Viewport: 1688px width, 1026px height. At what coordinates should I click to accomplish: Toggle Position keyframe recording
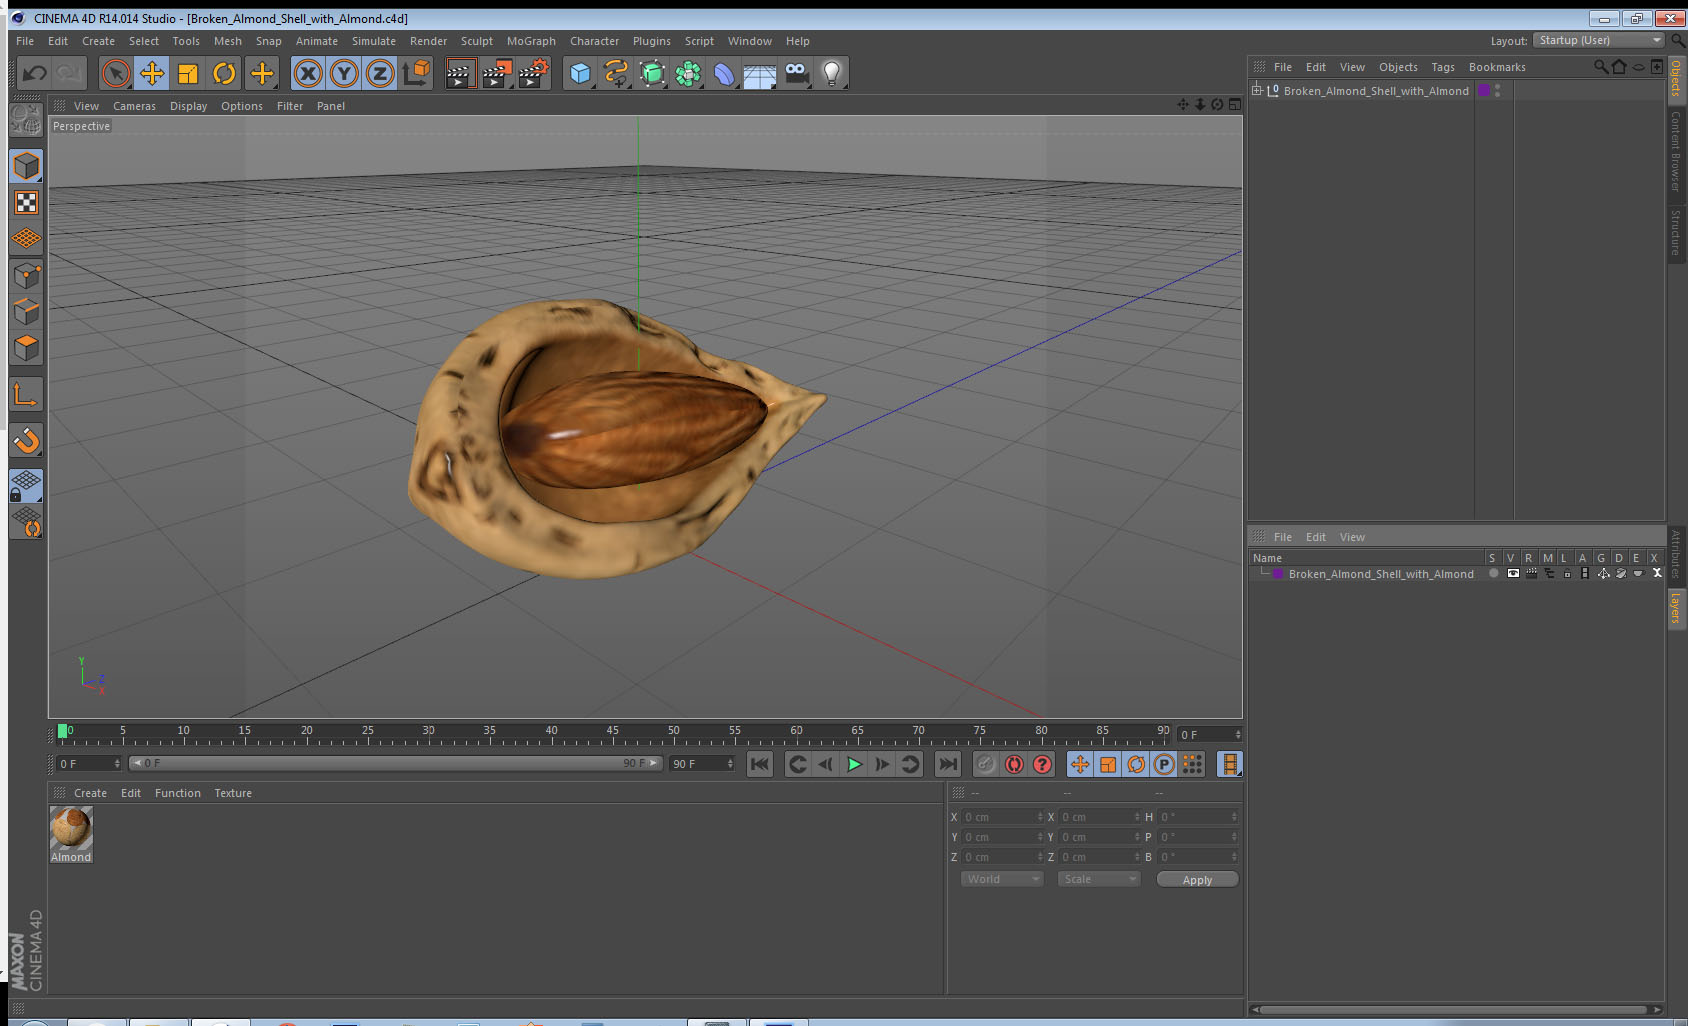(x=1080, y=764)
